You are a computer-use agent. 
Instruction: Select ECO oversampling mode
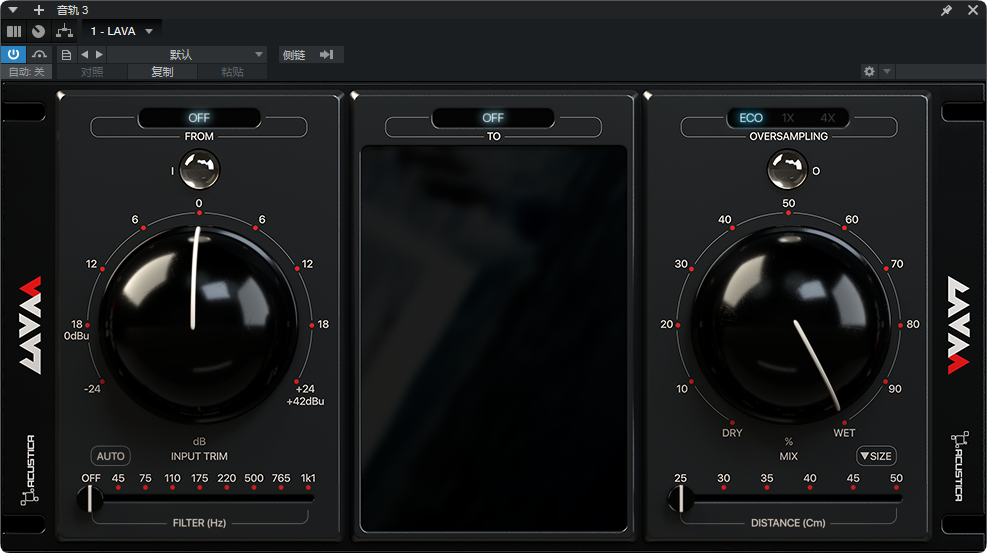point(750,118)
